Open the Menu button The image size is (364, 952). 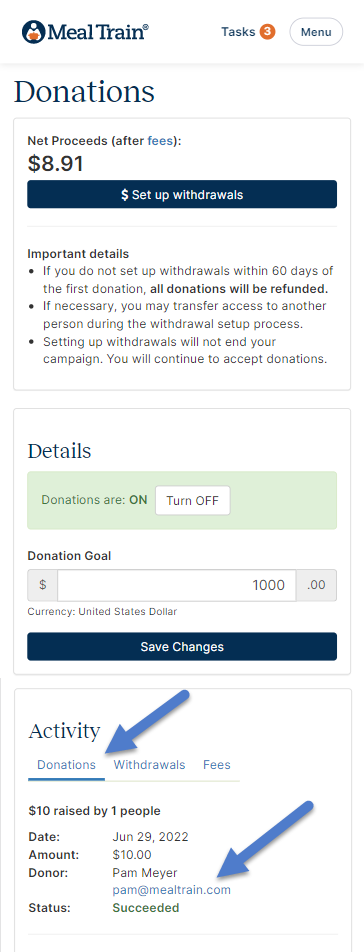pyautogui.click(x=316, y=32)
